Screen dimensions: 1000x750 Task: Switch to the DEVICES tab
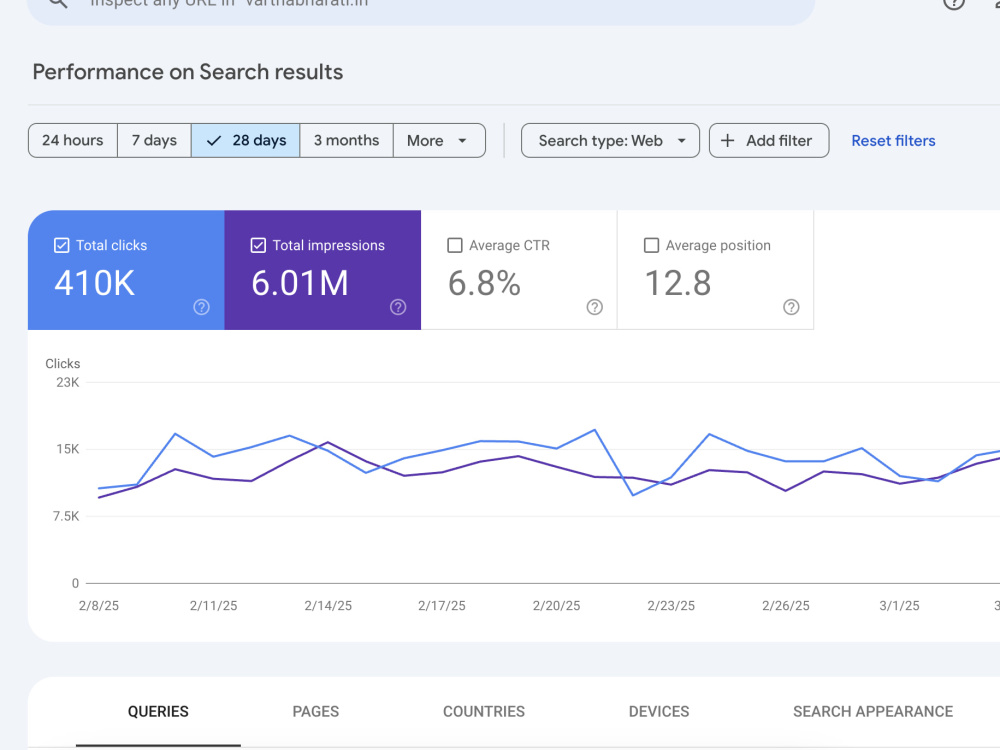click(x=659, y=712)
